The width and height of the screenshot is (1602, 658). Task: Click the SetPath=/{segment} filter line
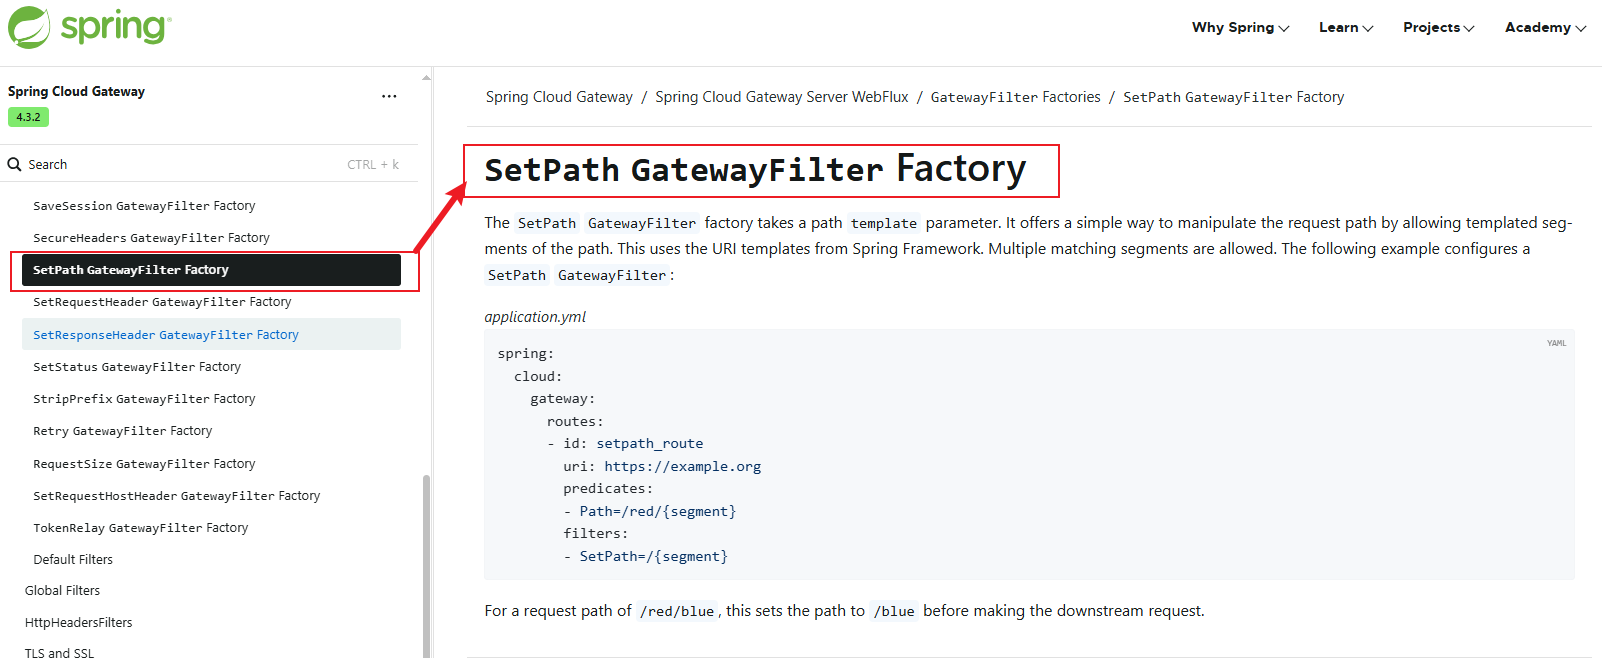pos(653,556)
